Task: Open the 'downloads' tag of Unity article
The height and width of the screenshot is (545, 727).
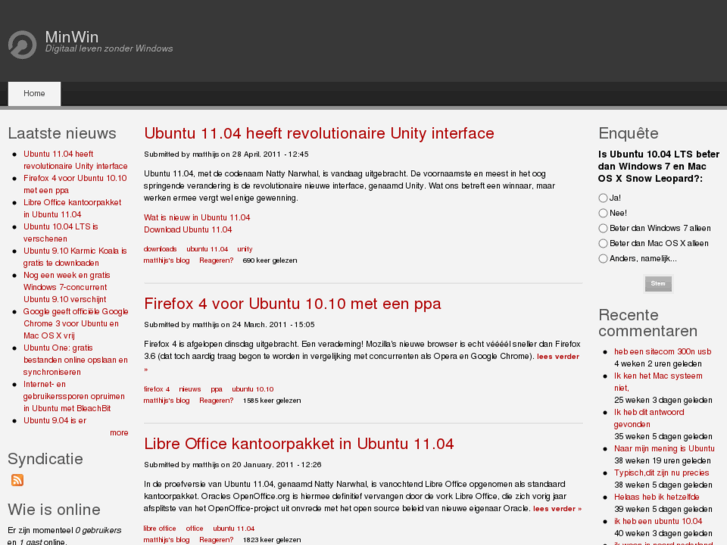Action: point(160,249)
